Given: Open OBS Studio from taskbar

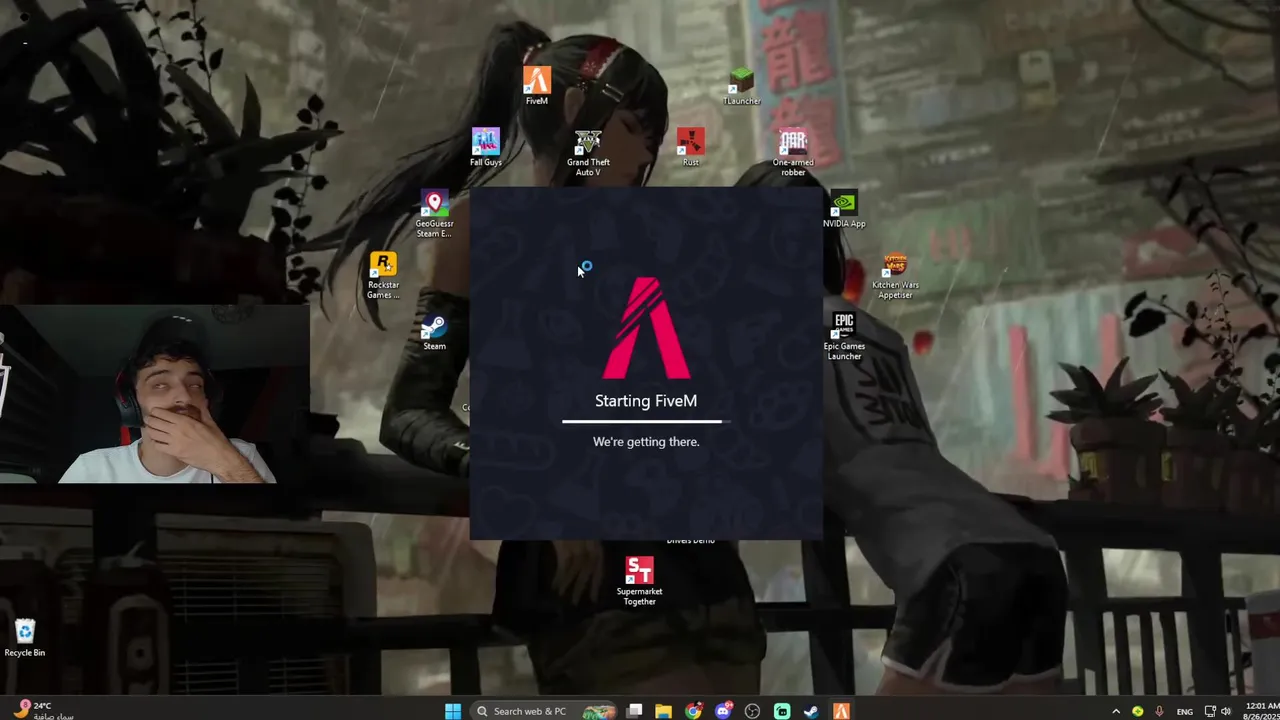Looking at the screenshot, I should (x=752, y=711).
